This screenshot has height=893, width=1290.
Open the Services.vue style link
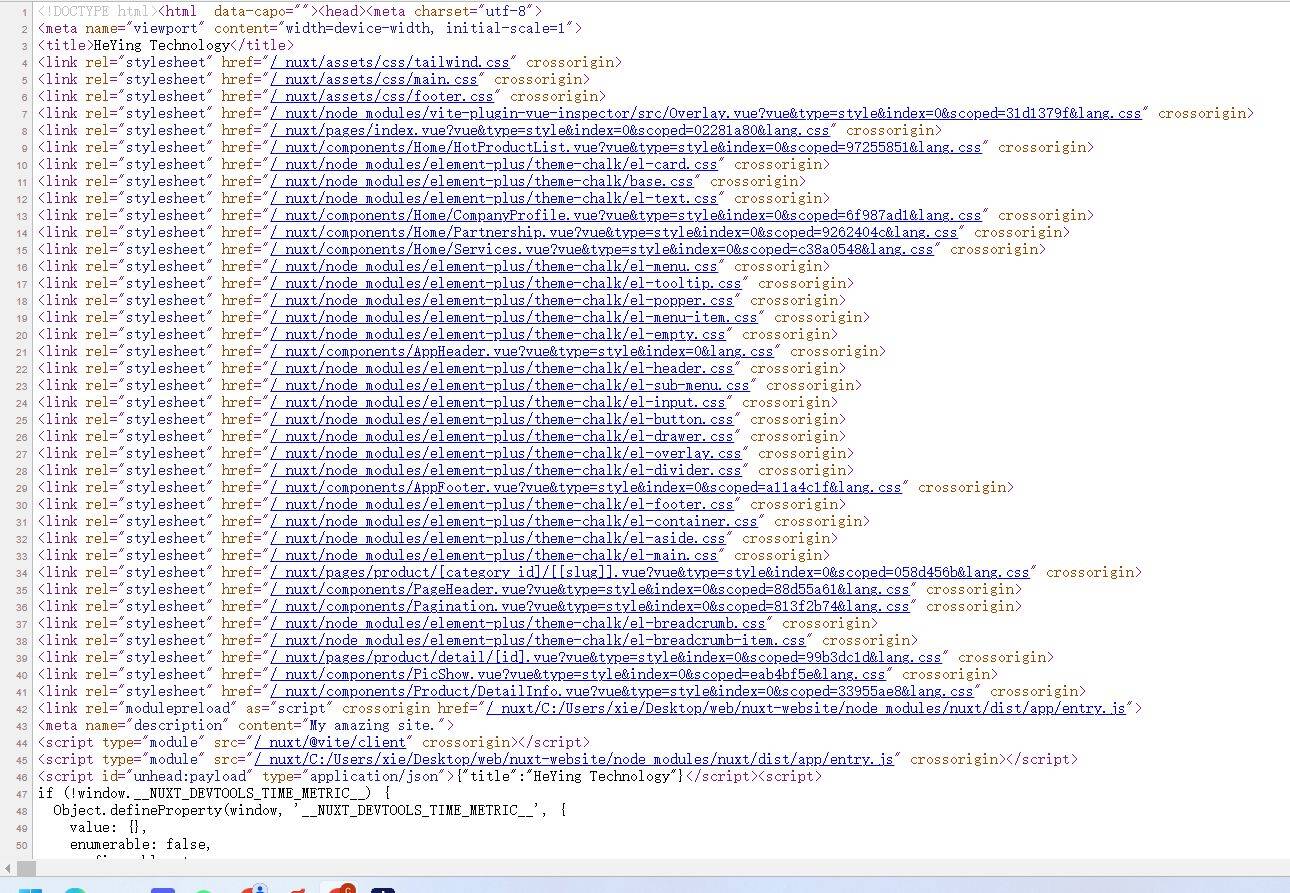click(602, 249)
